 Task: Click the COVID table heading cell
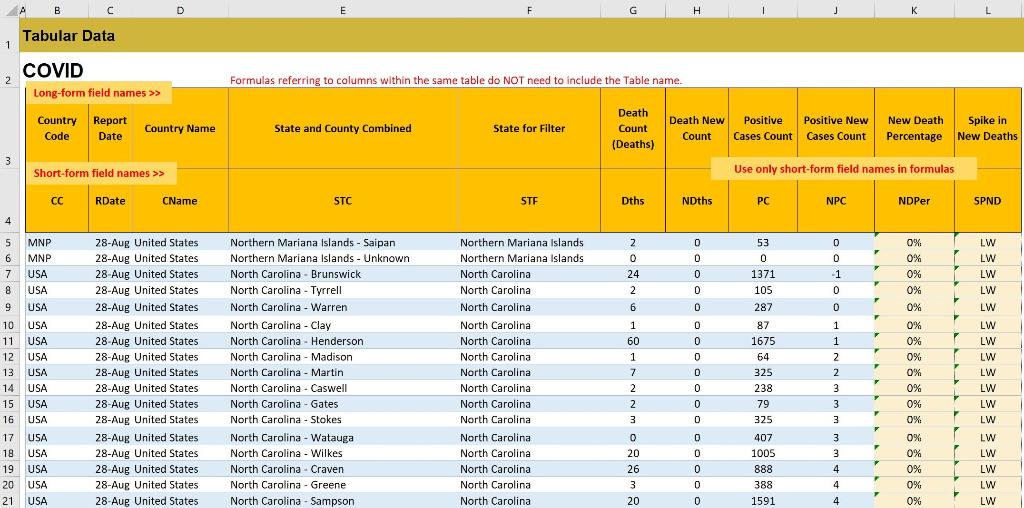pos(53,71)
